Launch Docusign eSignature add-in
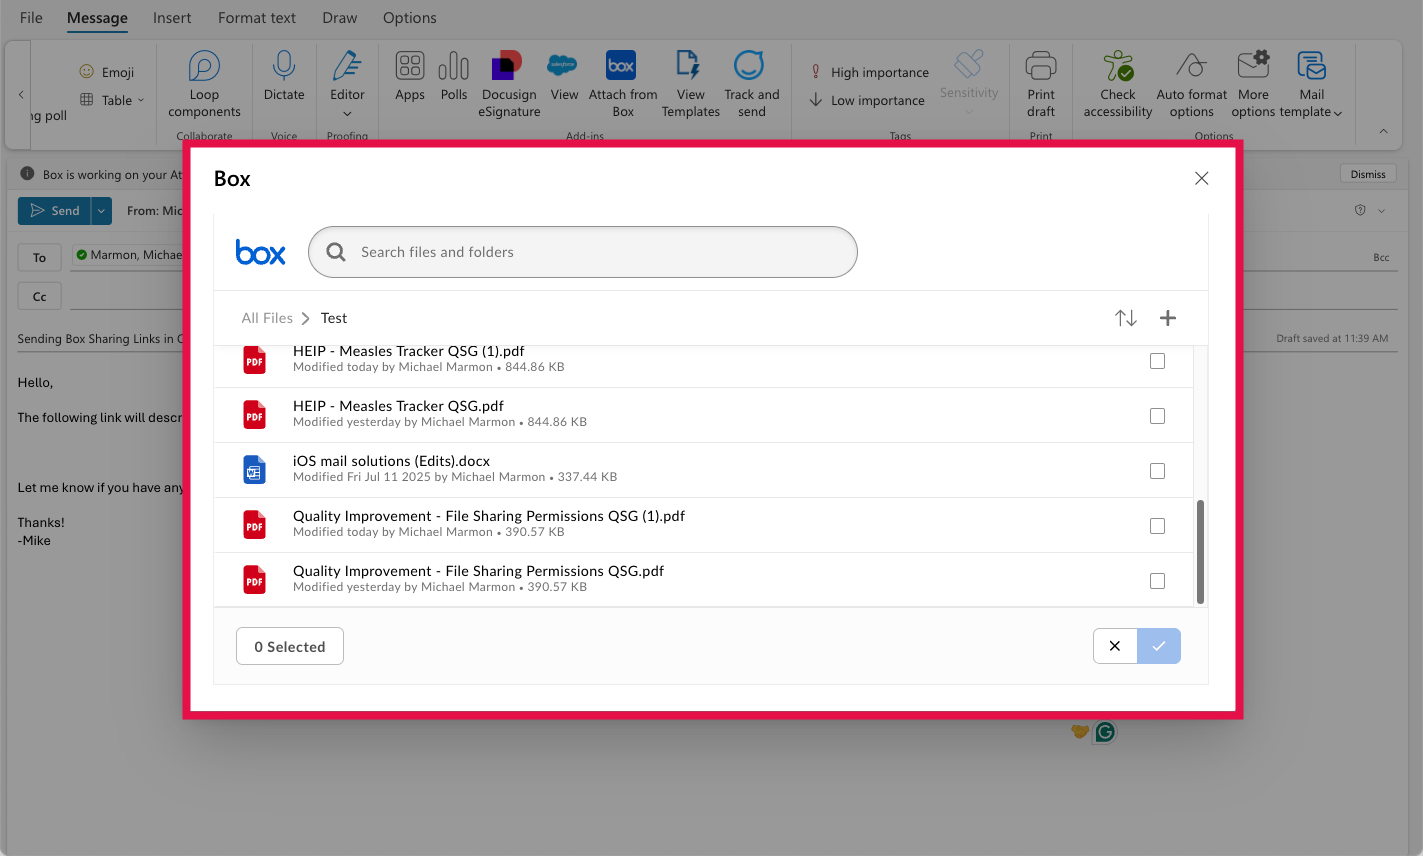 tap(509, 84)
